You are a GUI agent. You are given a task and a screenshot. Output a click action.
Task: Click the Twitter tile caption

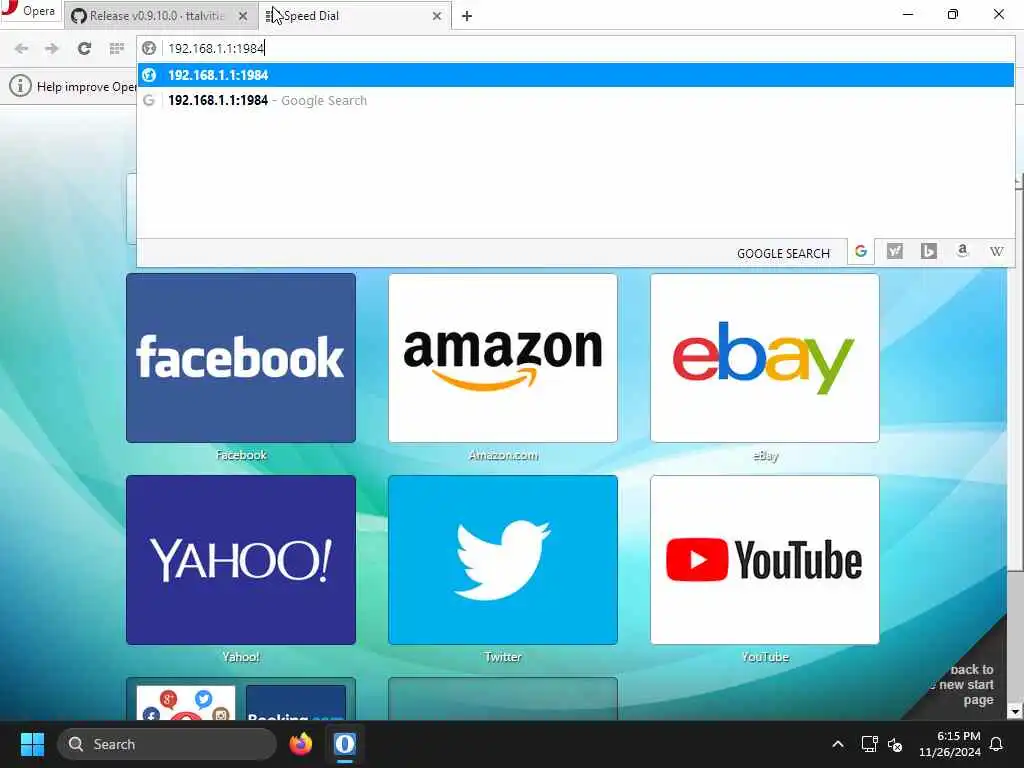tap(503, 657)
